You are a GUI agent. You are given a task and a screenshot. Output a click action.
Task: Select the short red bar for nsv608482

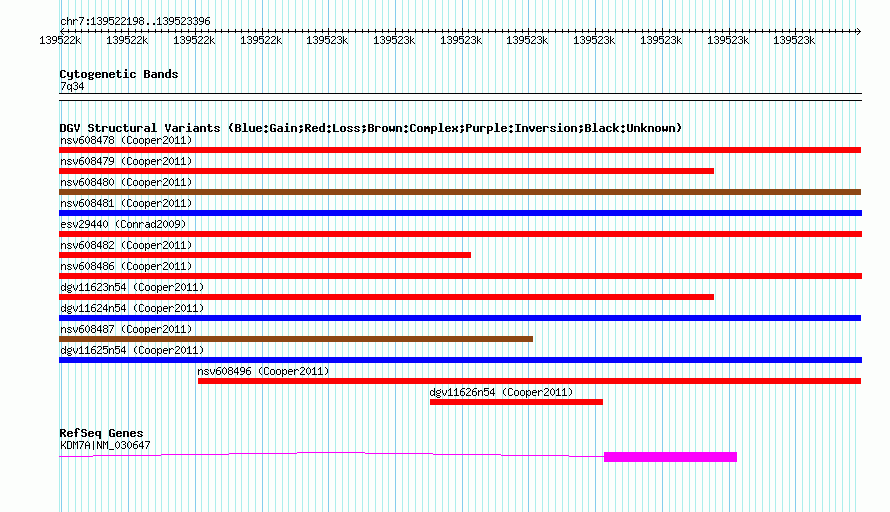[265, 255]
